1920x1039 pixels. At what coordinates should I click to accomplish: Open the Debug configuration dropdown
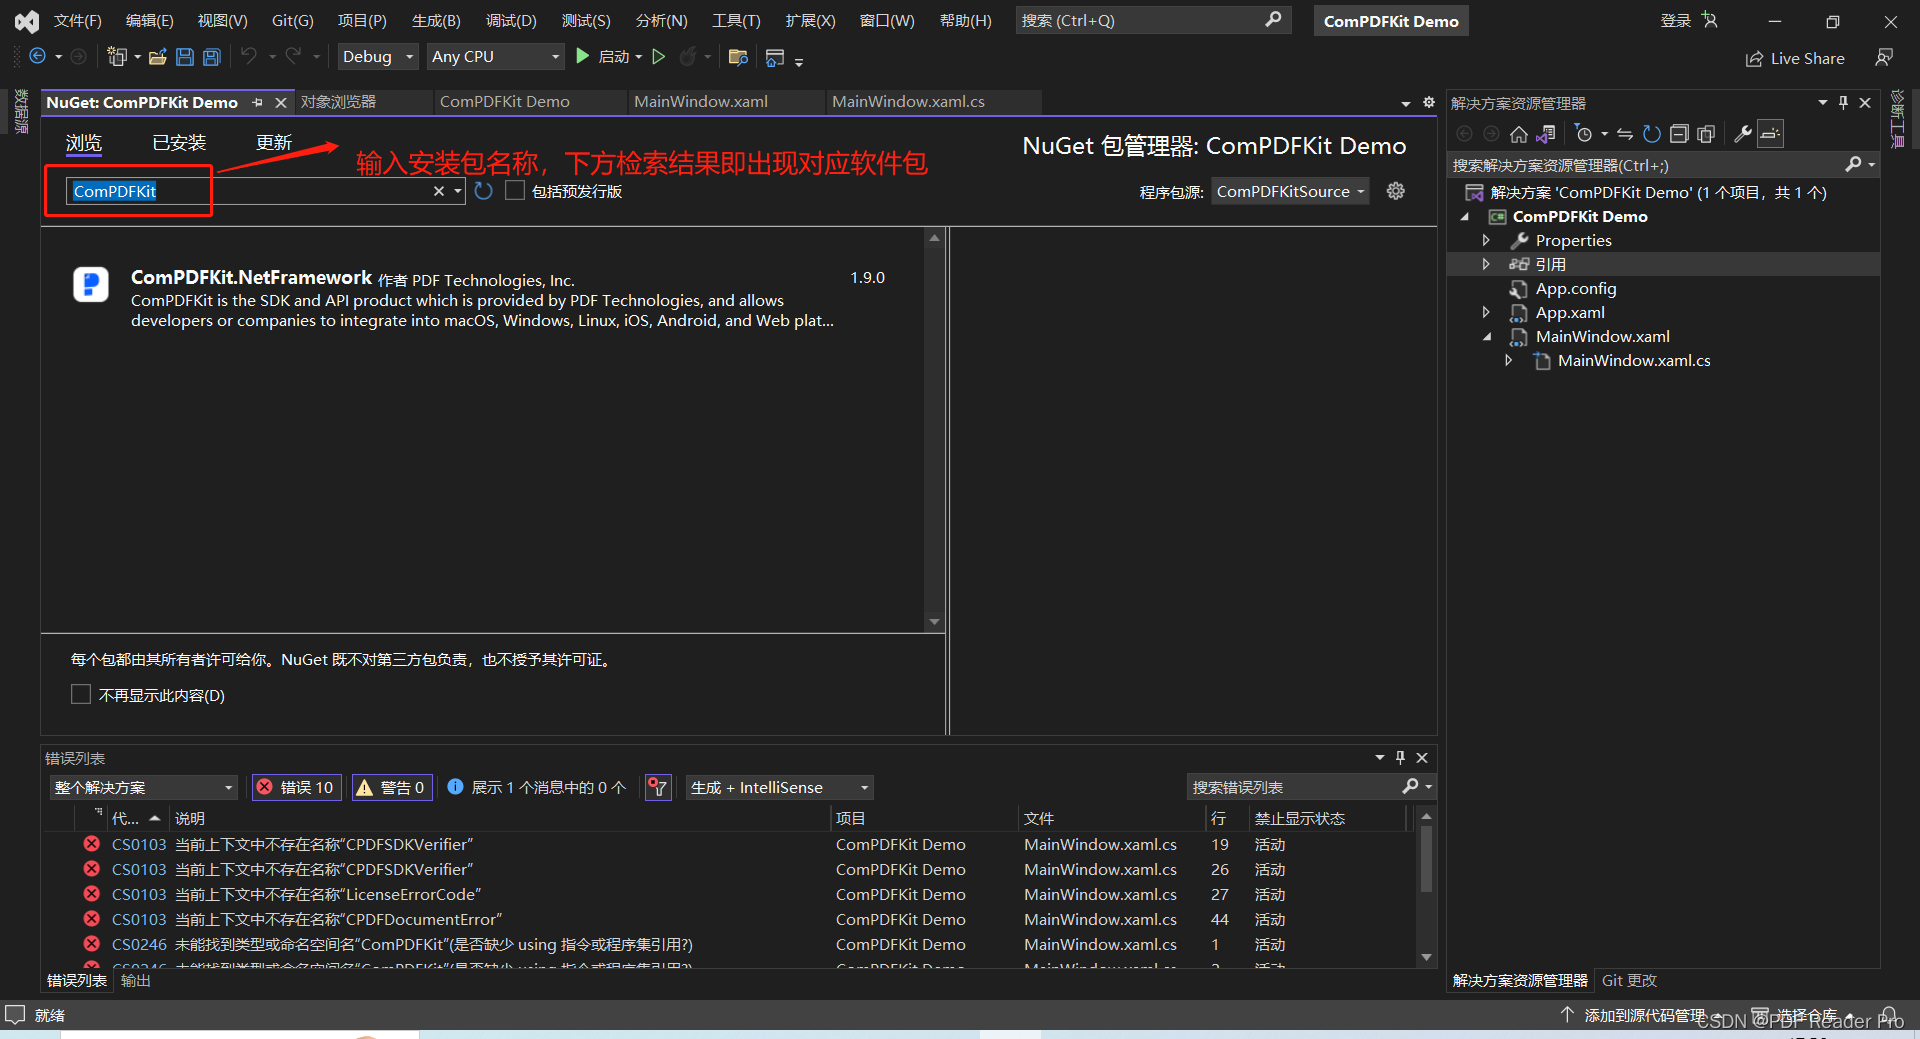(377, 57)
